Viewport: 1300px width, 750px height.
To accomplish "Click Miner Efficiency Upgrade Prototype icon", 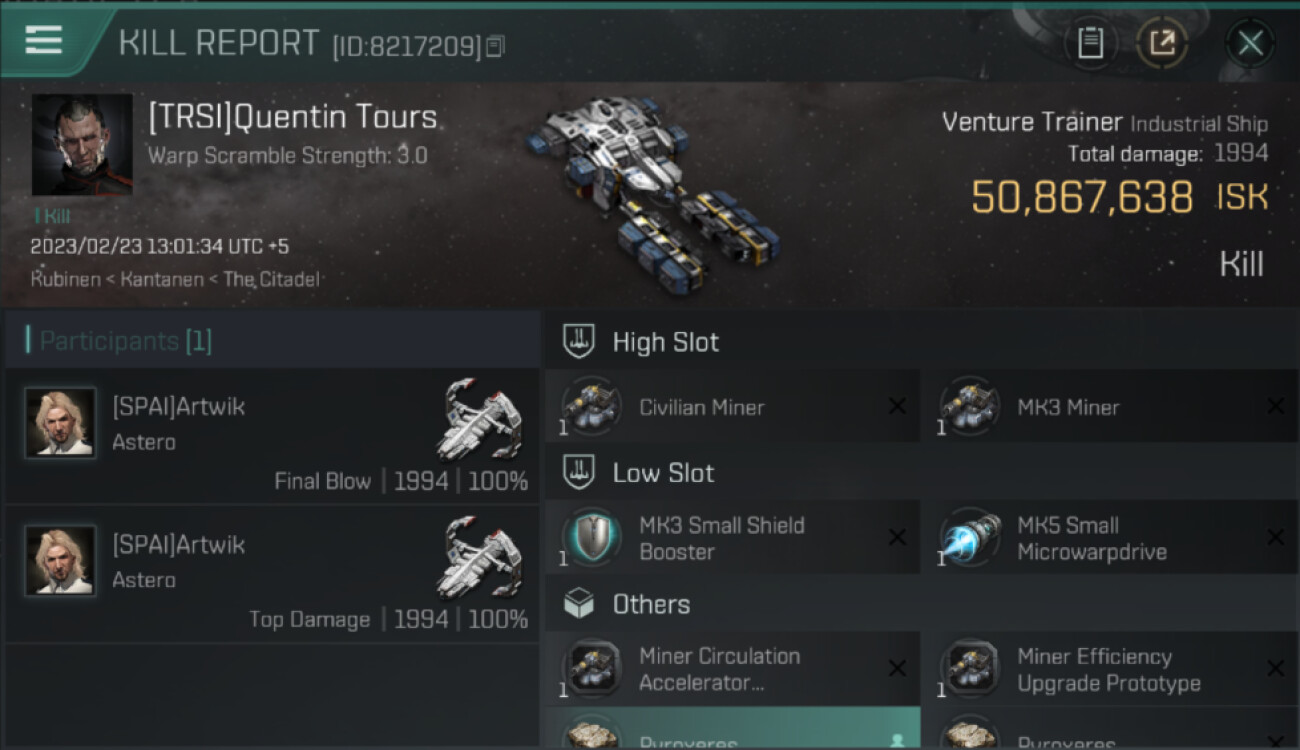I will [x=970, y=669].
